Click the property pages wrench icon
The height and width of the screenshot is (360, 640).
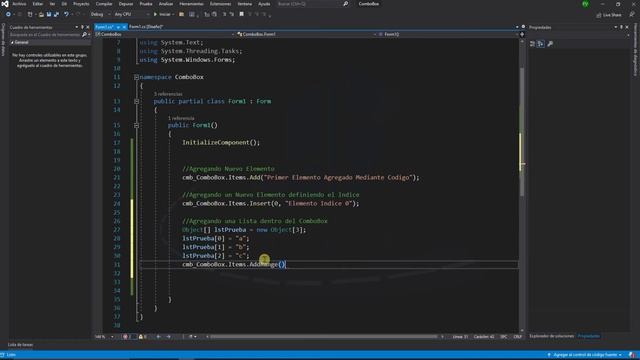[x=550, y=44]
